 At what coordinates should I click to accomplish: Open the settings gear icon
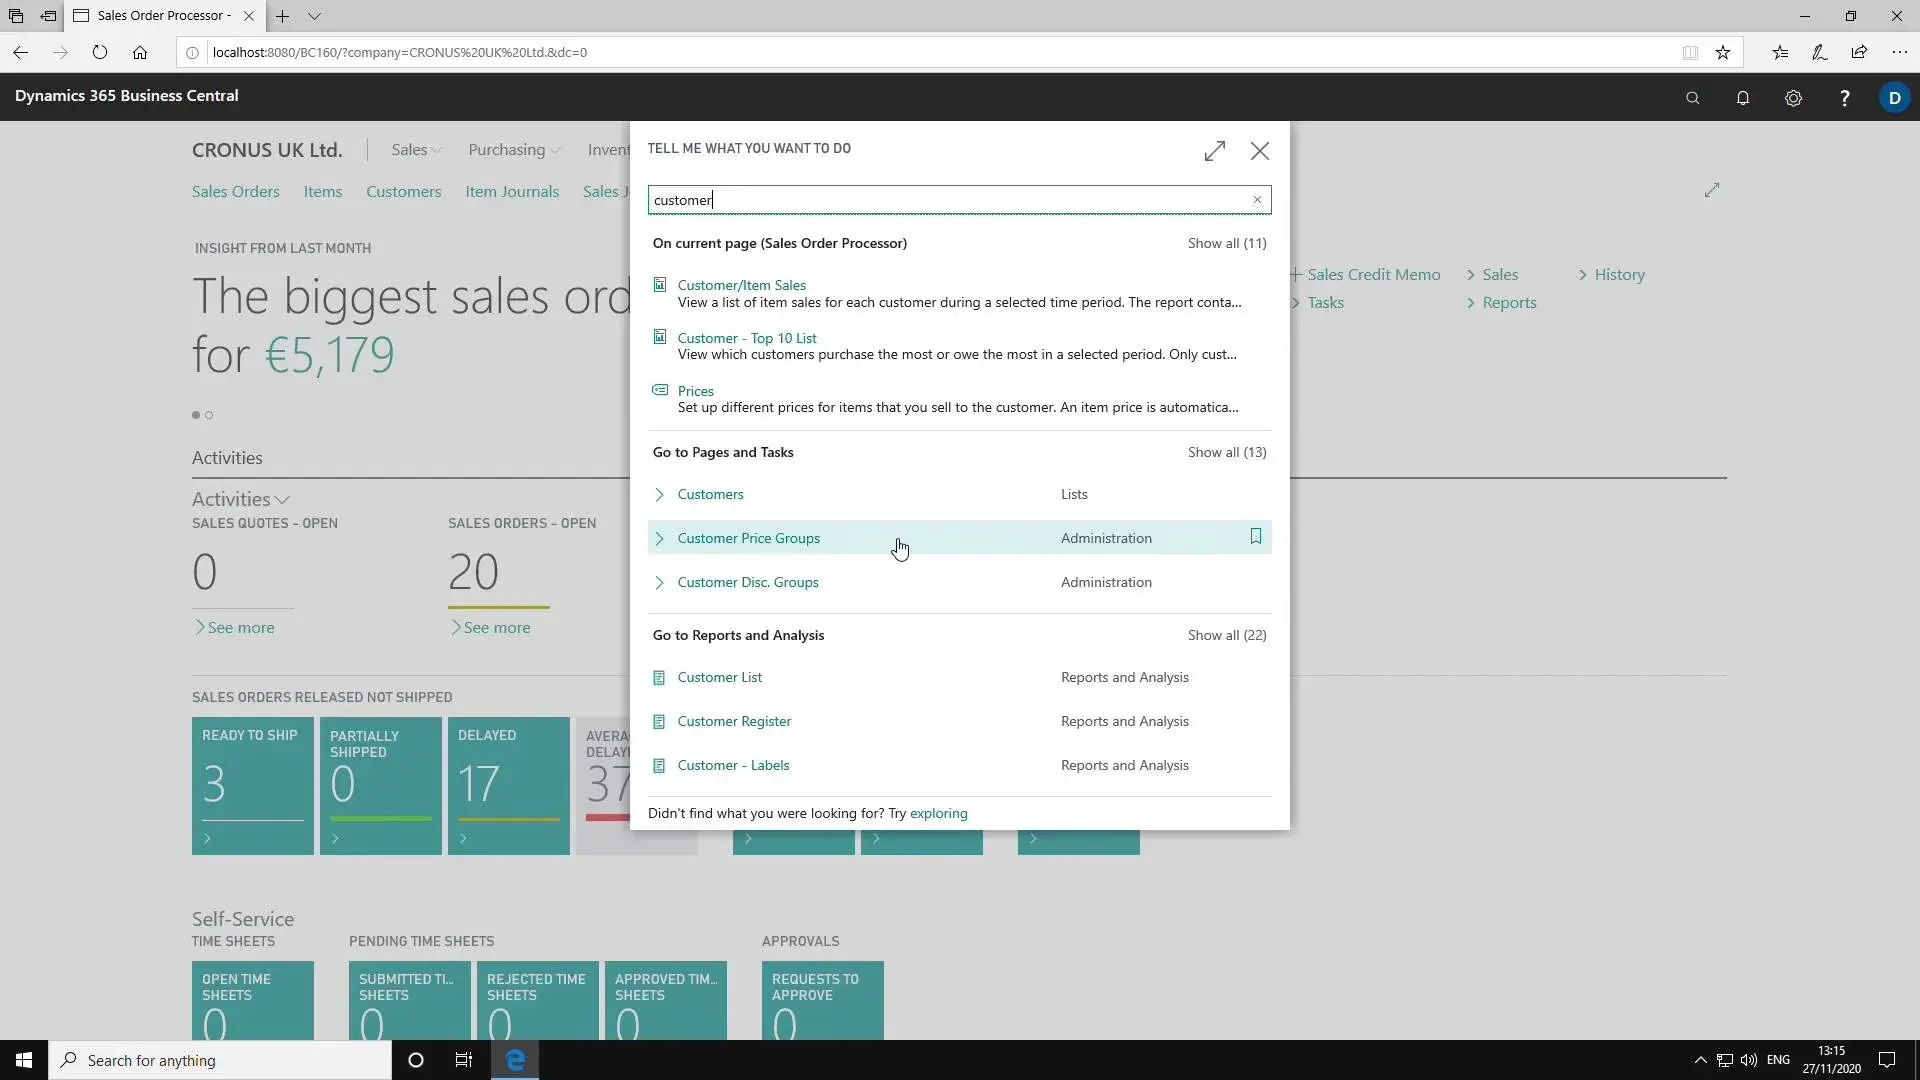tap(1793, 98)
